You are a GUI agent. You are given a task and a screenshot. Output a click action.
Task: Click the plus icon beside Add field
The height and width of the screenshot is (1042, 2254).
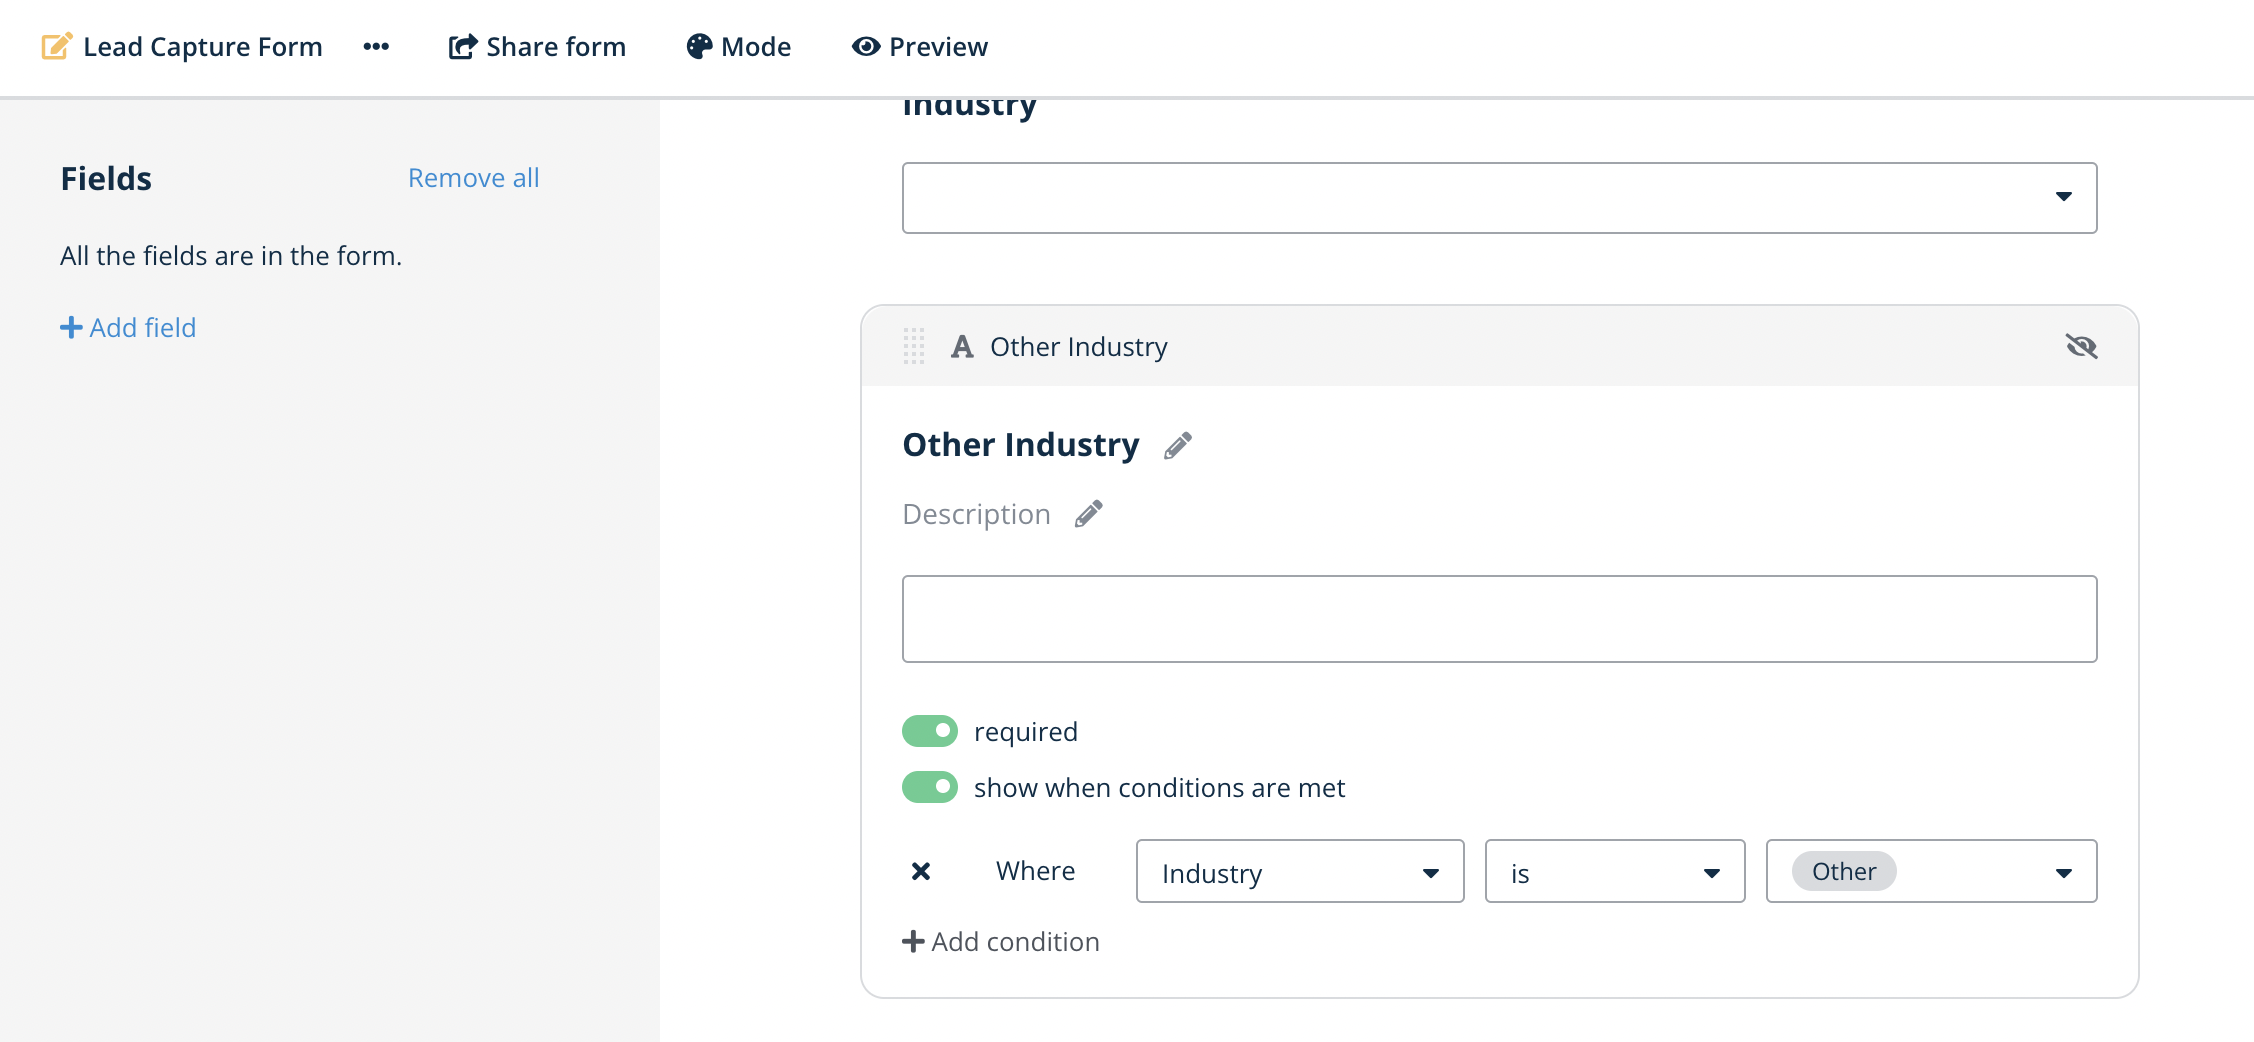tap(71, 328)
